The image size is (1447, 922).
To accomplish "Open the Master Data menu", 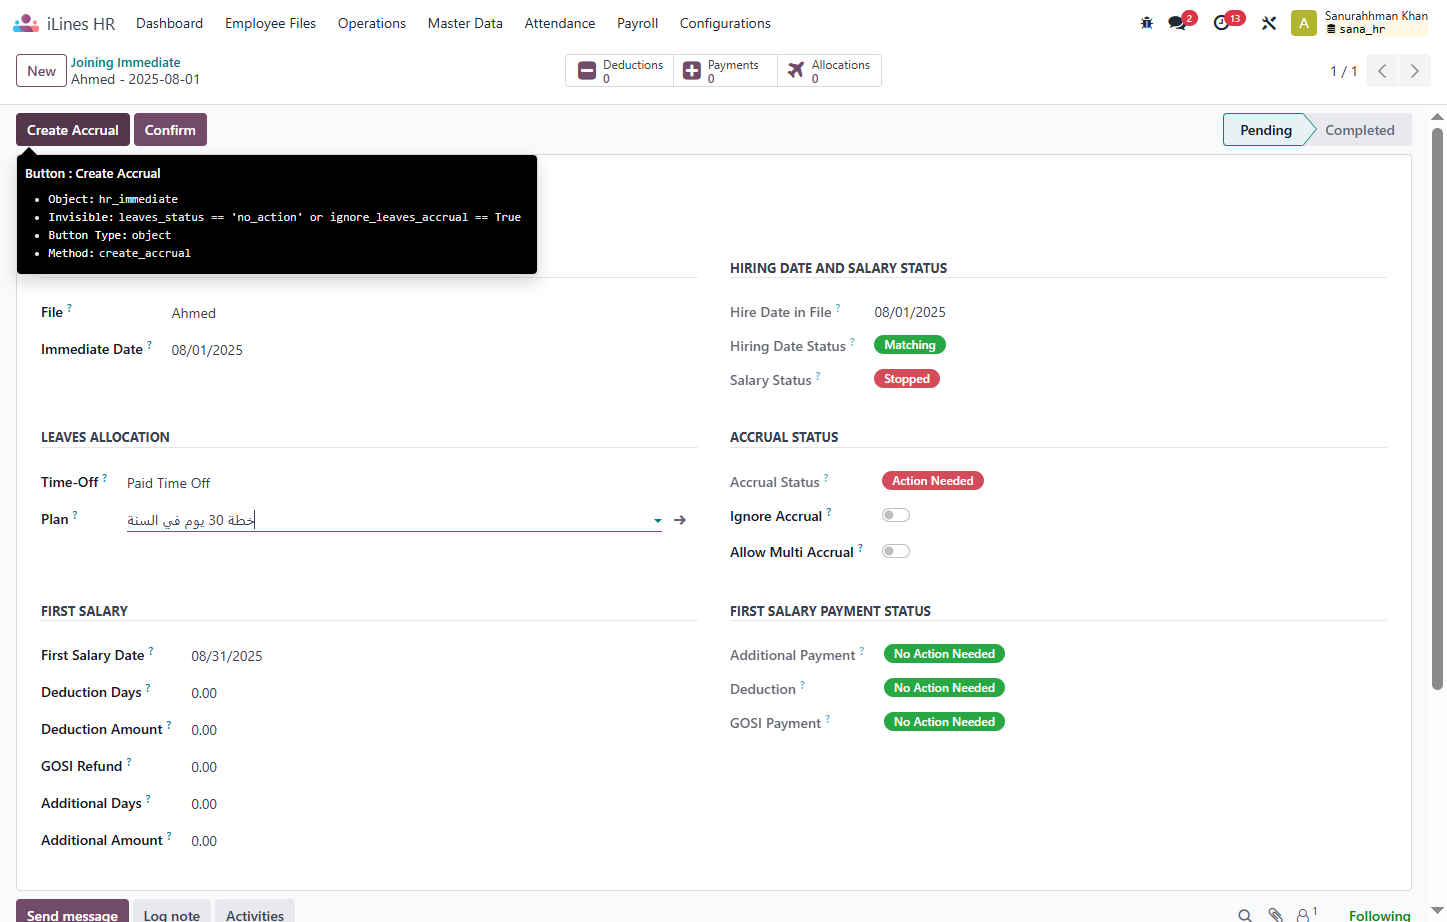I will [465, 23].
